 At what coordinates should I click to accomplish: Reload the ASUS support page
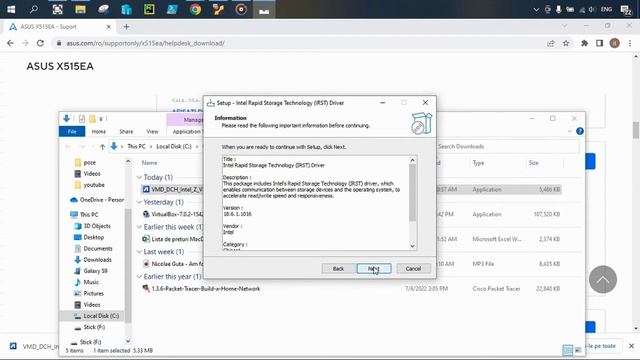(x=40, y=43)
